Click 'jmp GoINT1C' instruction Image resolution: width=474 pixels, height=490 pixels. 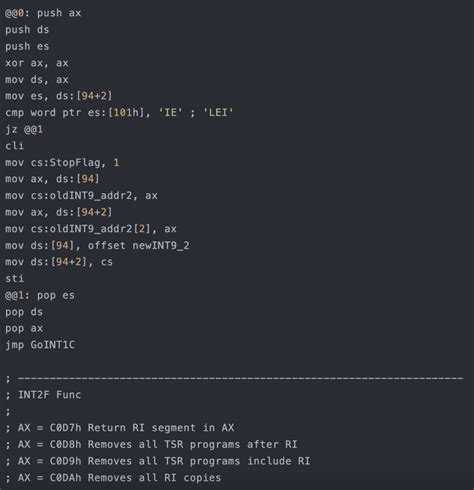(x=40, y=345)
